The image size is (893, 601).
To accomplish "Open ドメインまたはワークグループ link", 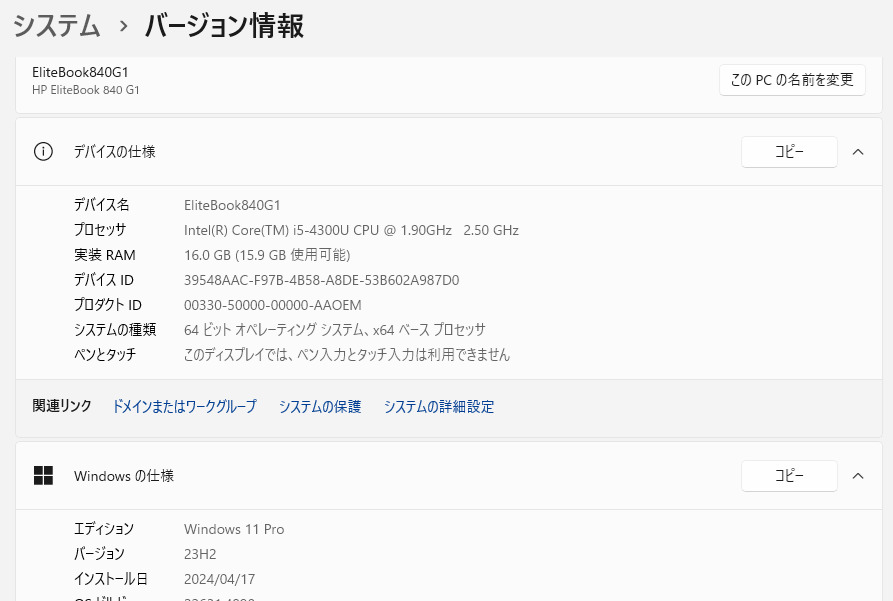I will [x=185, y=406].
